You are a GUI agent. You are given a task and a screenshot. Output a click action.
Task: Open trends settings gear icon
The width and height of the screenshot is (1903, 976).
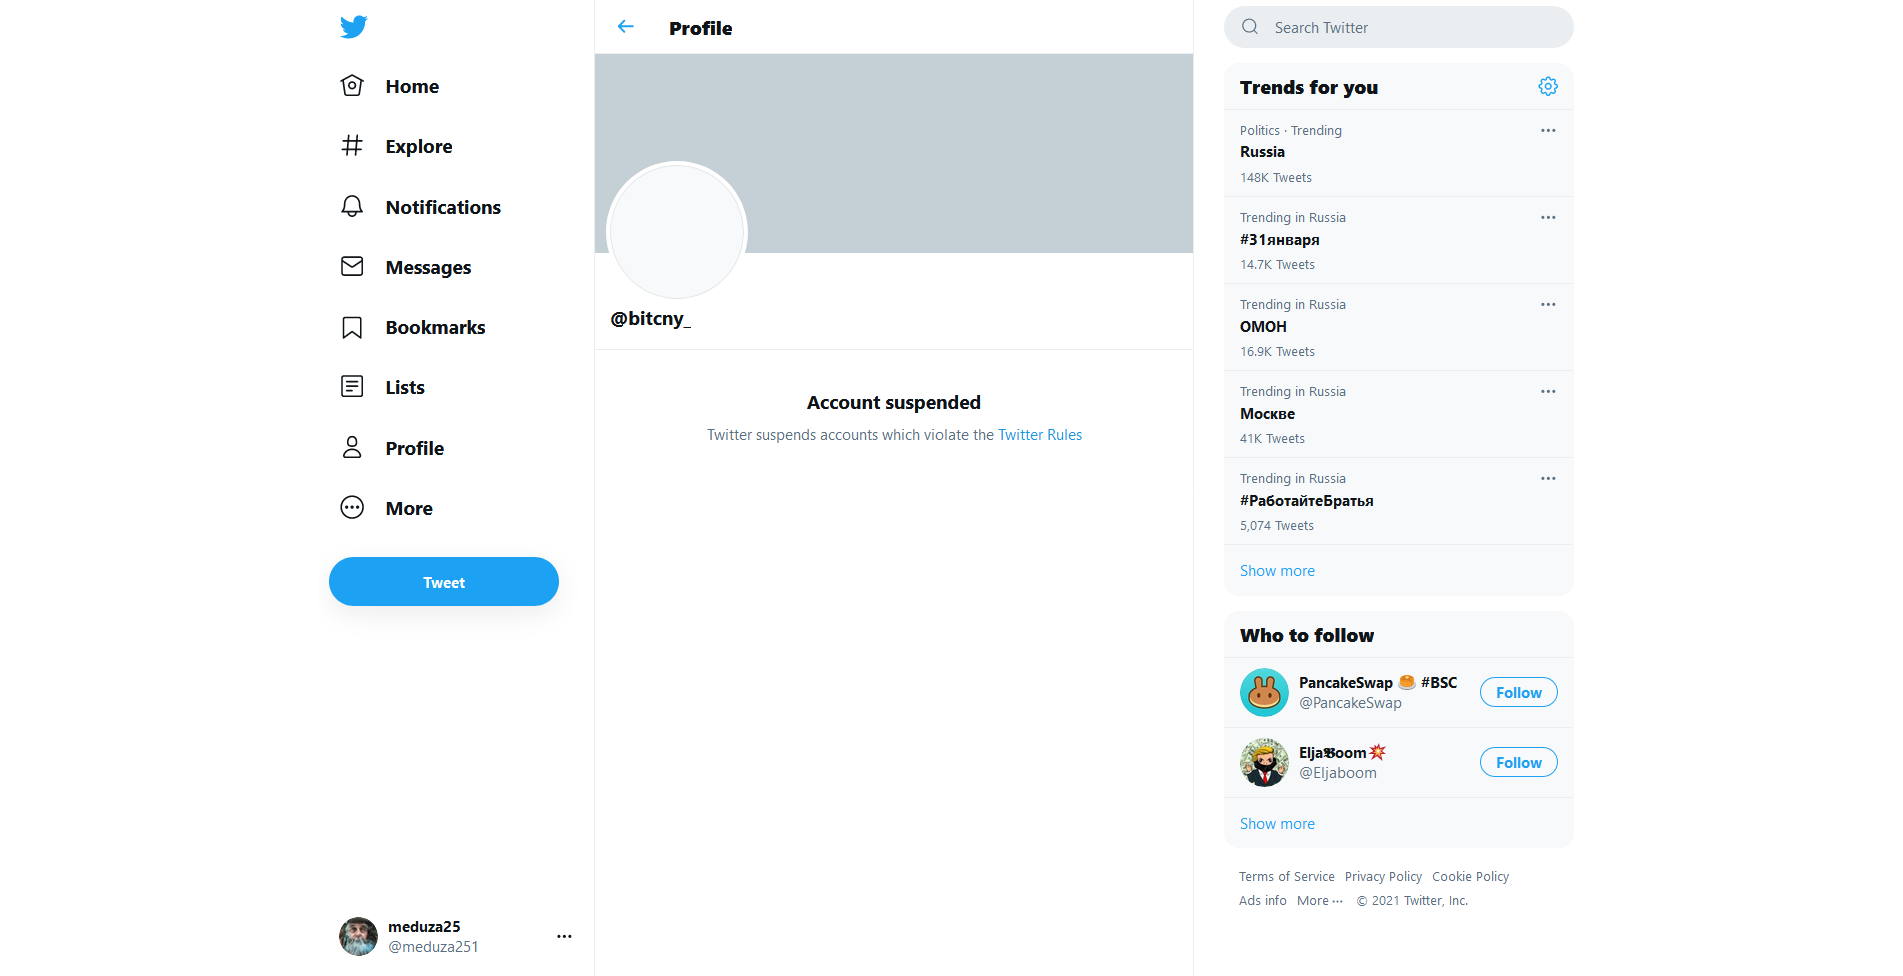pyautogui.click(x=1548, y=87)
